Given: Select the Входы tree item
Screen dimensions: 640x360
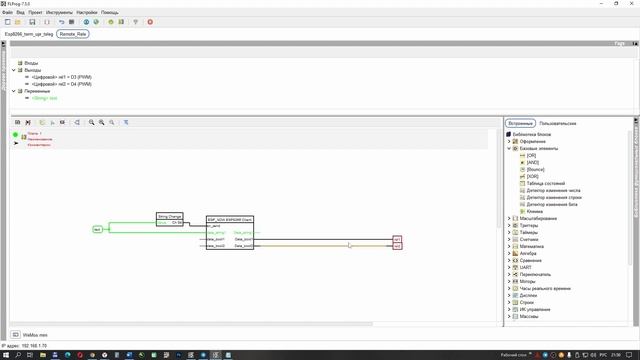Looking at the screenshot, I should coord(31,63).
